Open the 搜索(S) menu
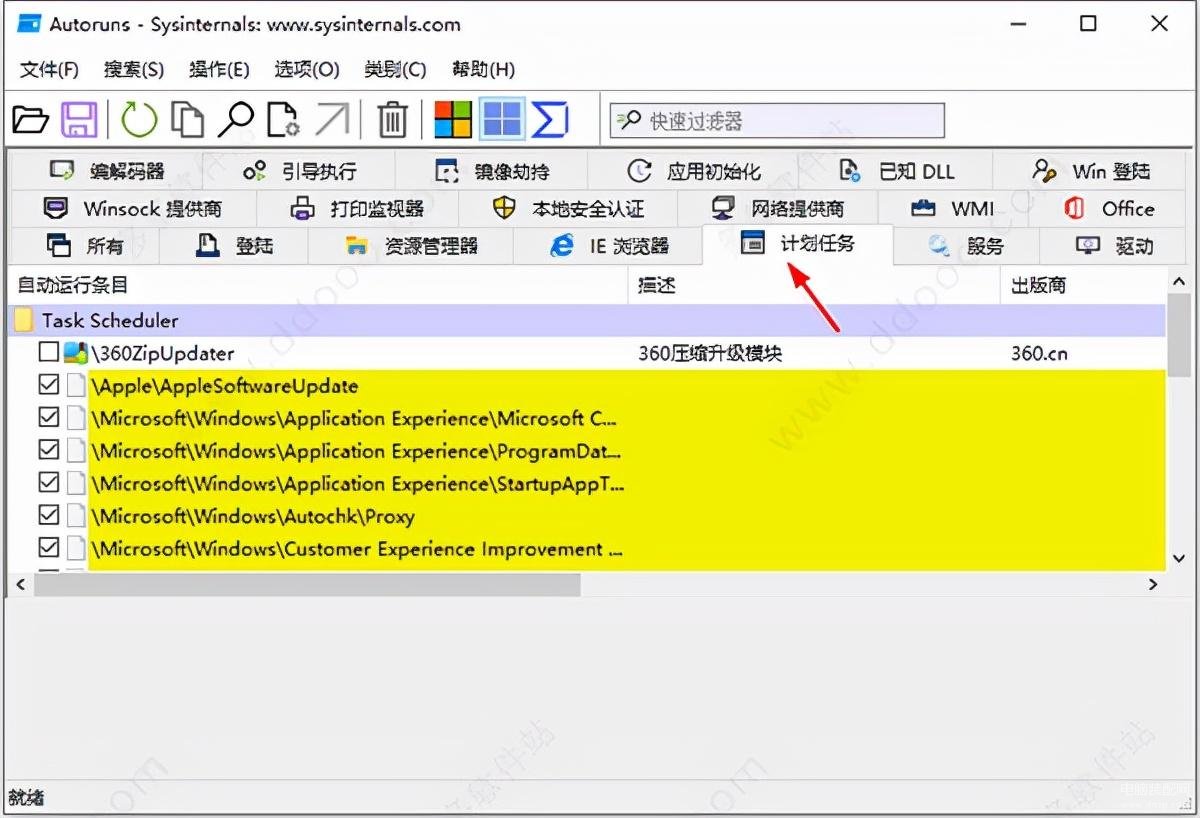This screenshot has height=818, width=1200. [134, 69]
